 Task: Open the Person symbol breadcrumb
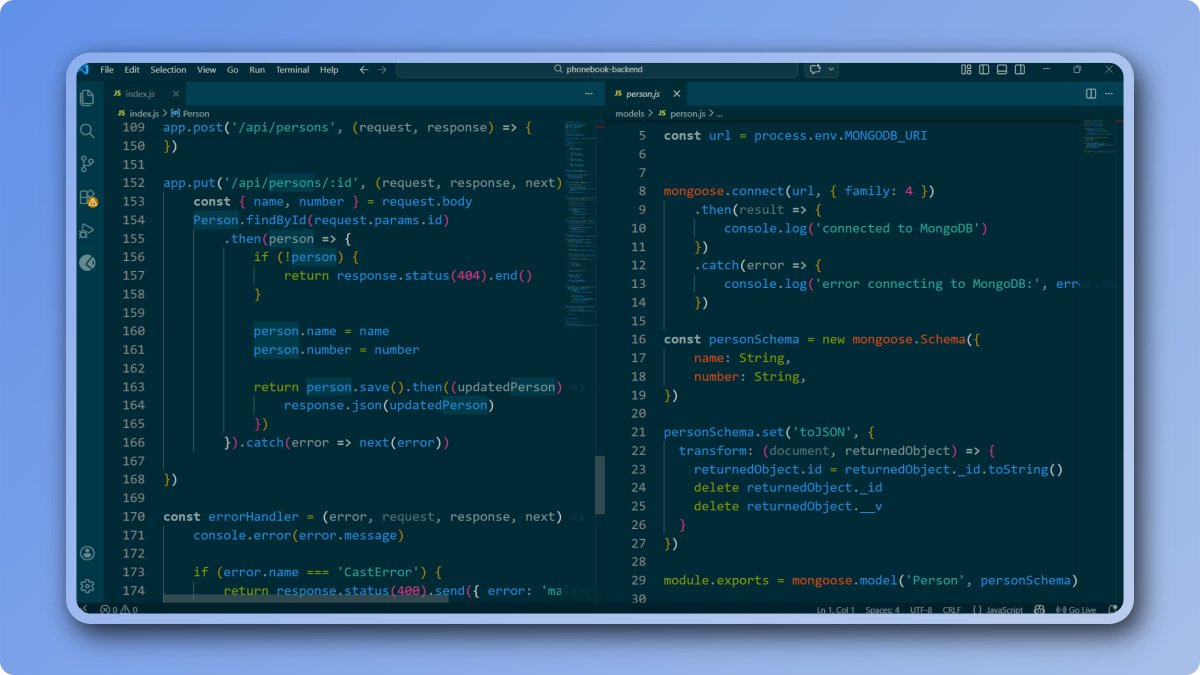[x=190, y=114]
